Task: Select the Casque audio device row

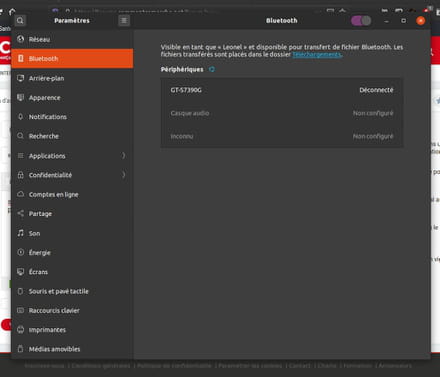Action: [x=282, y=113]
